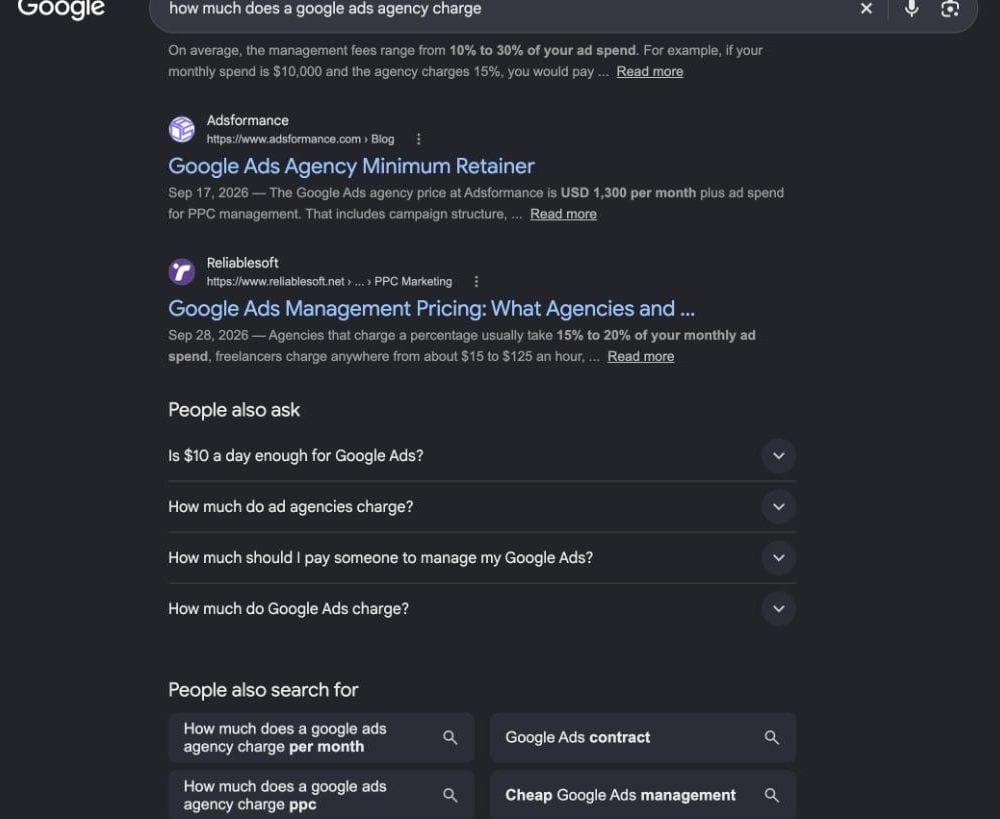The height and width of the screenshot is (819, 1000).
Task: Click the 'Adsformance' site name
Action: pos(247,121)
